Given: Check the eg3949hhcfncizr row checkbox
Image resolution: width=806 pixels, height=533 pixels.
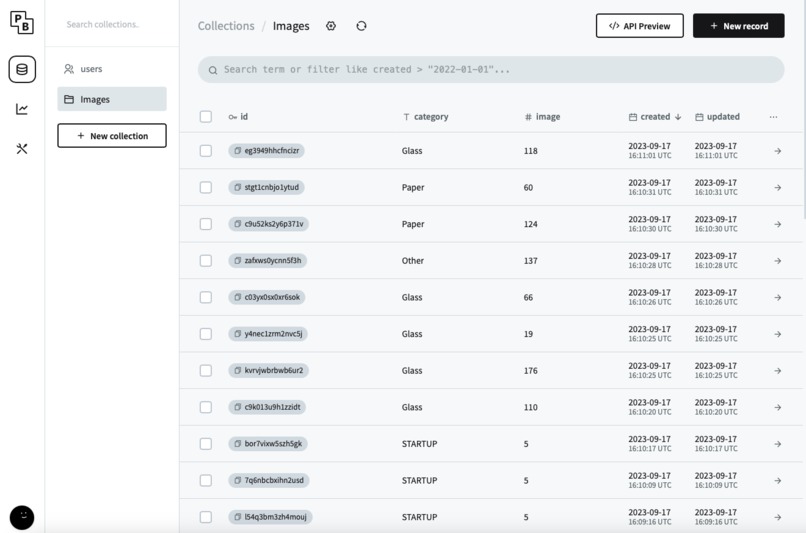Looking at the screenshot, I should [x=206, y=151].
